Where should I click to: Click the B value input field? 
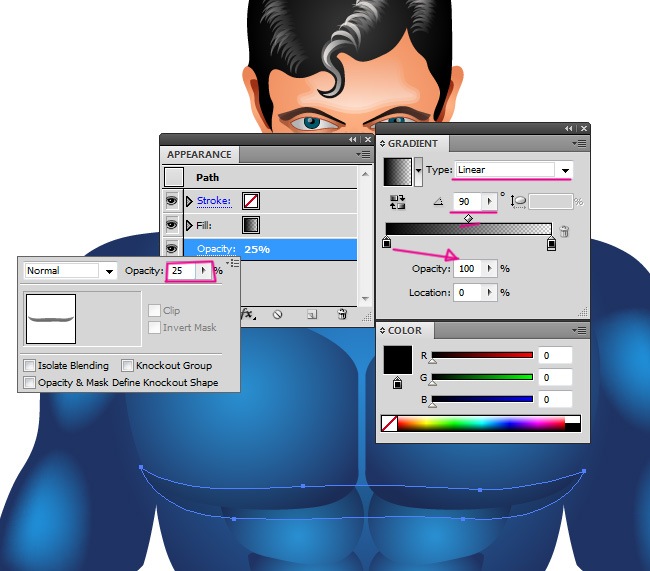coord(555,399)
